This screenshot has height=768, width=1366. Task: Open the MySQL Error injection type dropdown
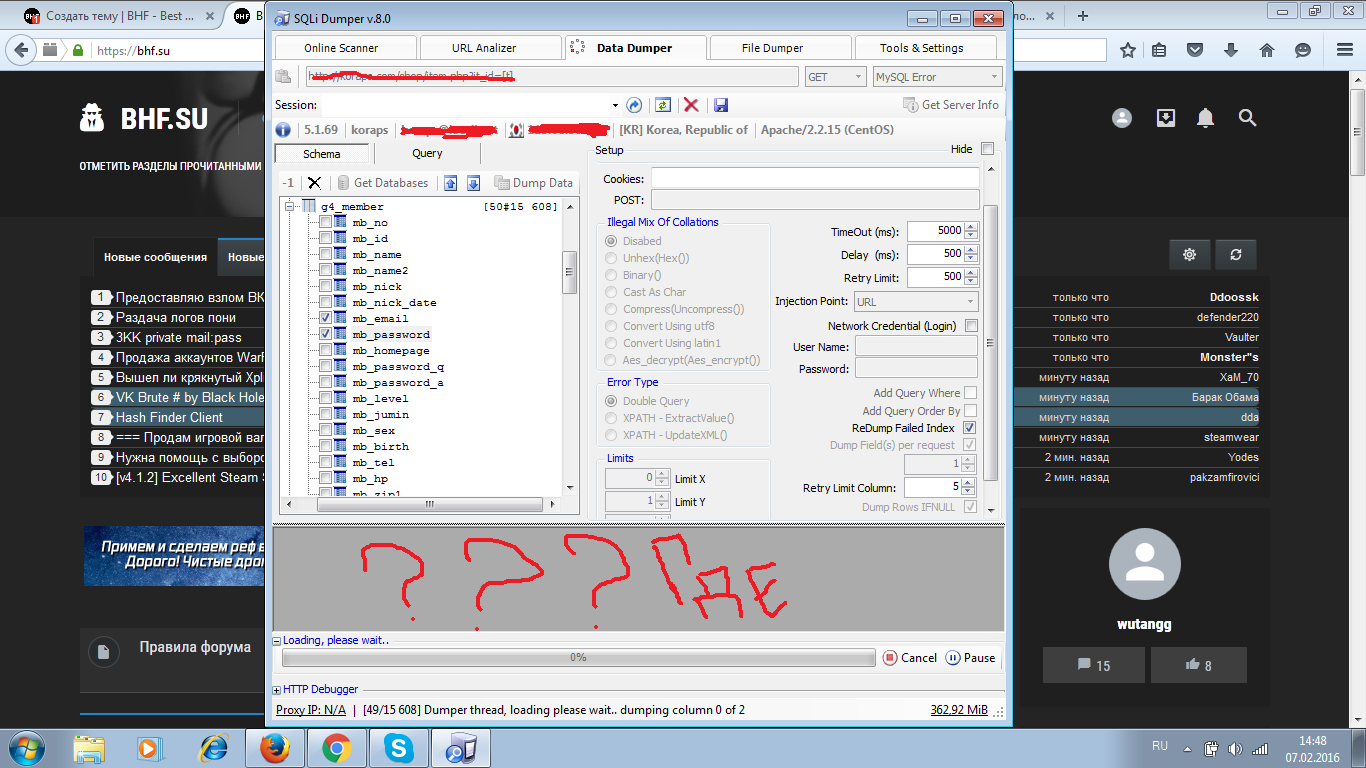937,77
